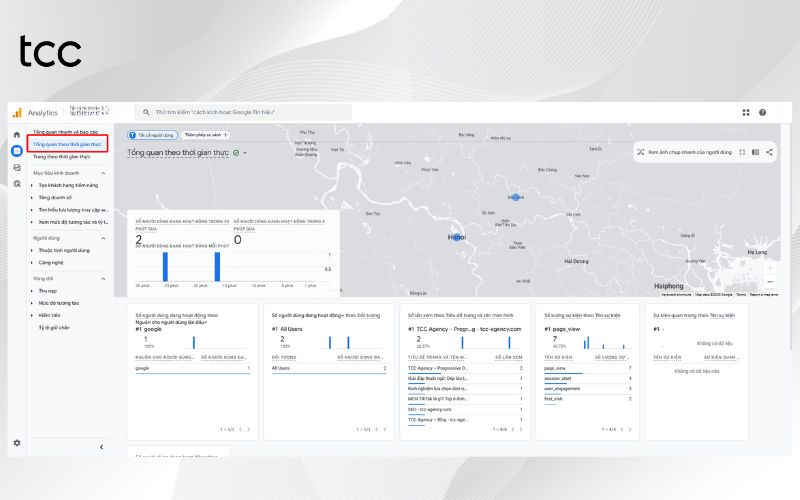Click 'Tất cả người dùng' segment chip

coord(152,135)
